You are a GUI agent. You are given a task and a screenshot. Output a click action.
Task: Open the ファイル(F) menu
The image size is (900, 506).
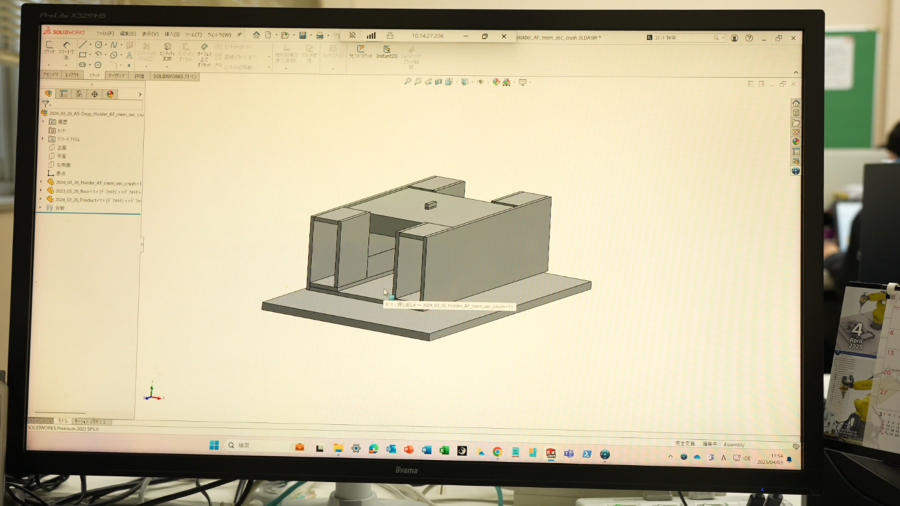tap(105, 33)
